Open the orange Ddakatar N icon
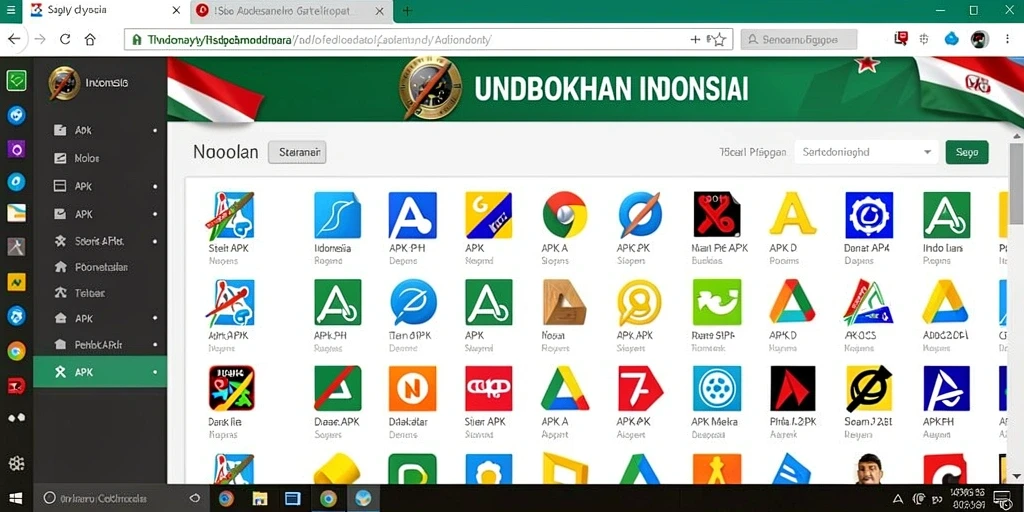This screenshot has height=512, width=1024. click(x=413, y=389)
